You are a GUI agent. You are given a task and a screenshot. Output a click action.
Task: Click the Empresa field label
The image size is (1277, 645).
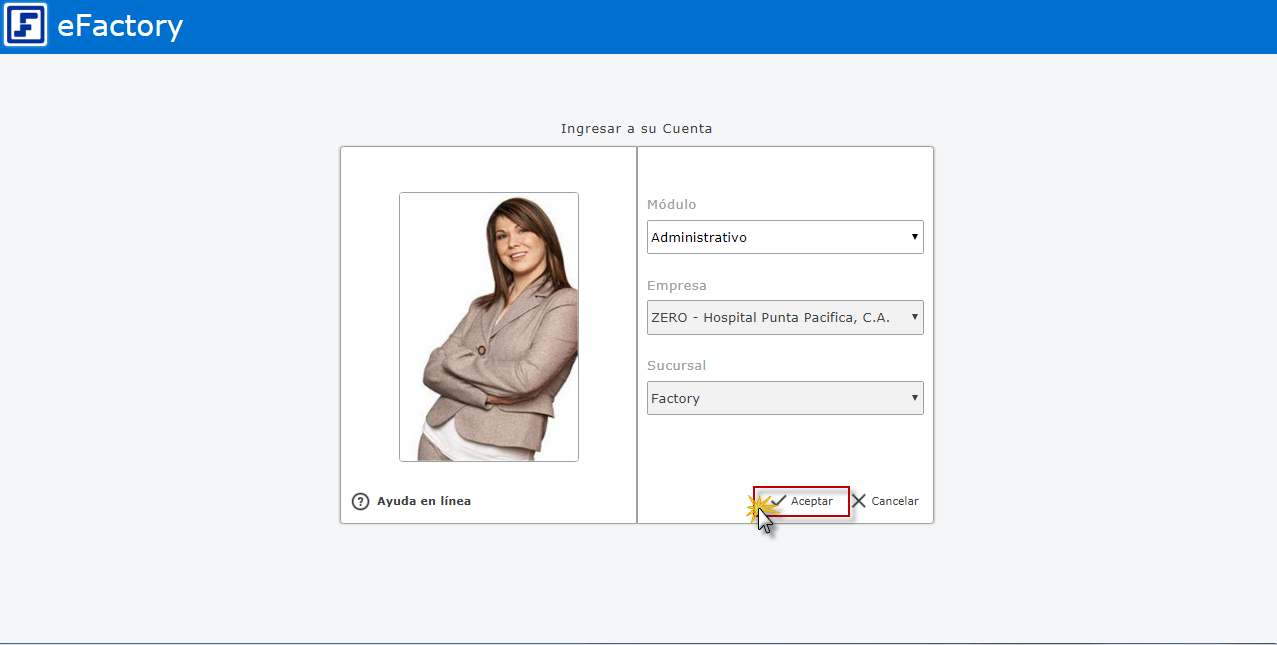point(676,286)
